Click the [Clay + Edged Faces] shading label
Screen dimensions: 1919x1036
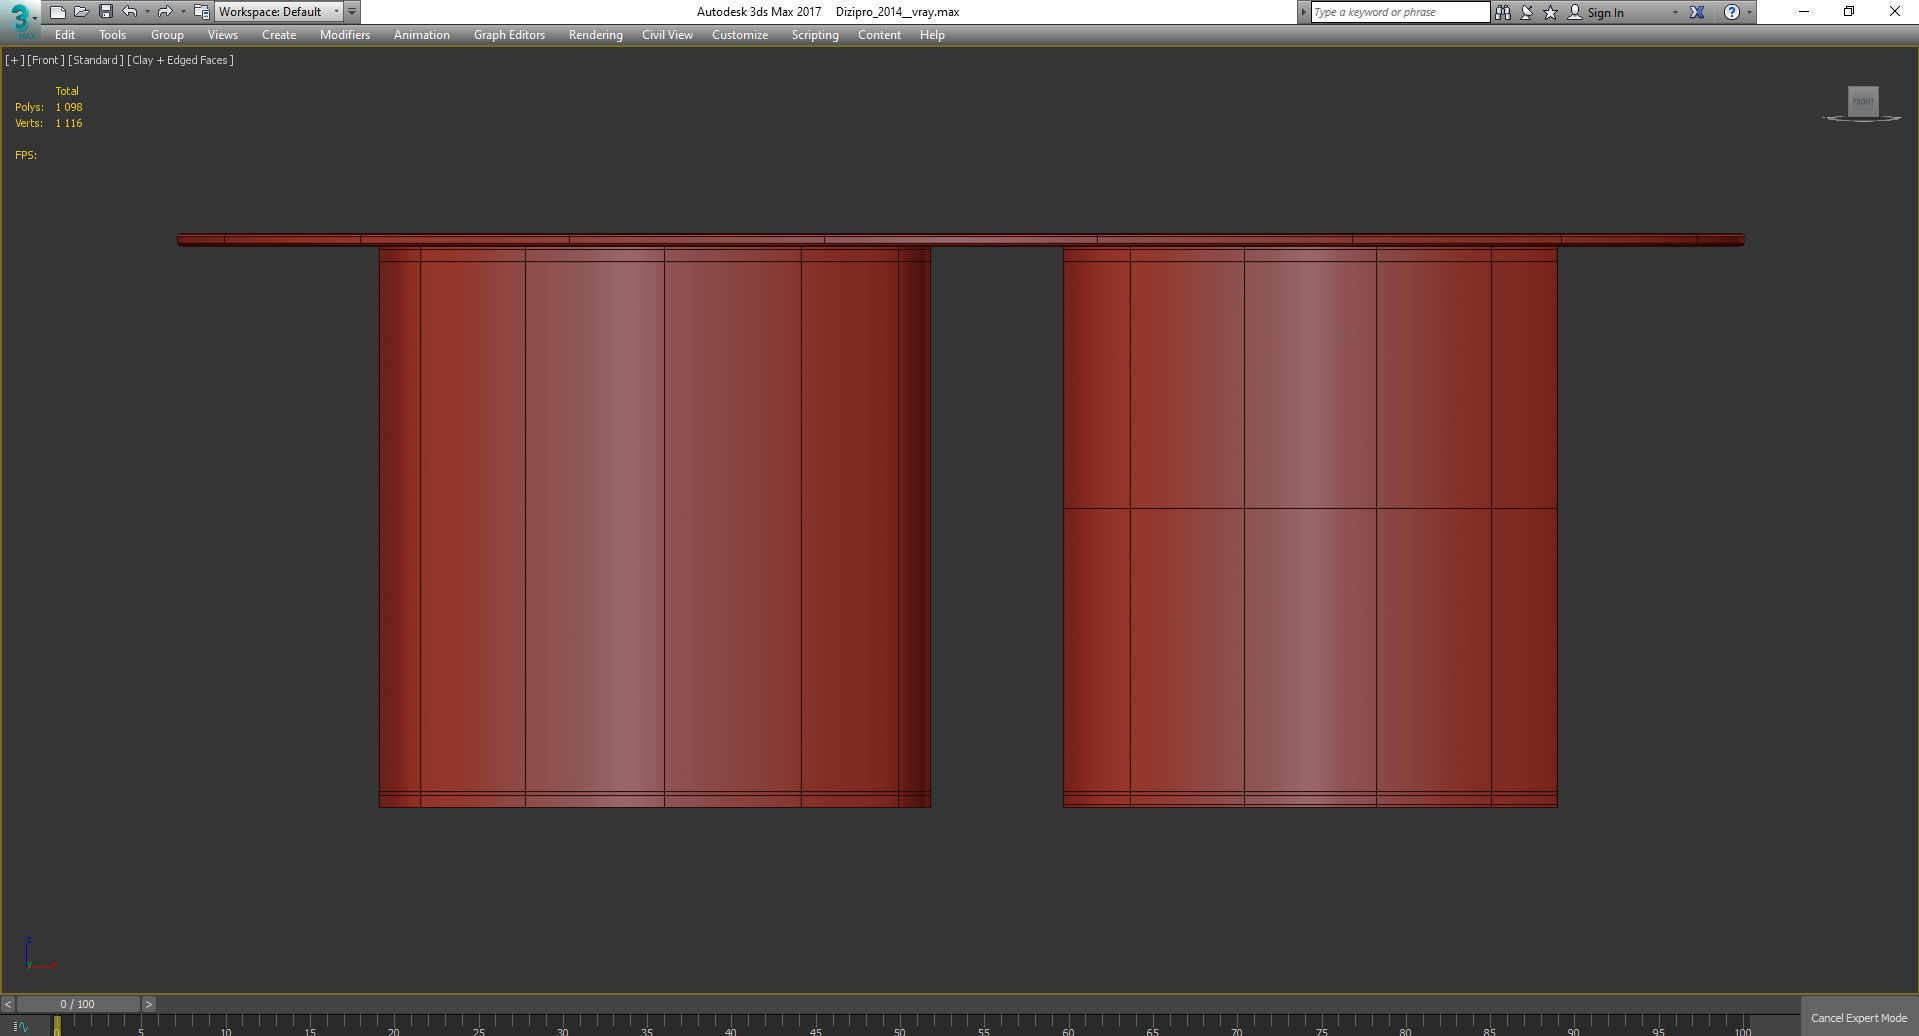[181, 60]
